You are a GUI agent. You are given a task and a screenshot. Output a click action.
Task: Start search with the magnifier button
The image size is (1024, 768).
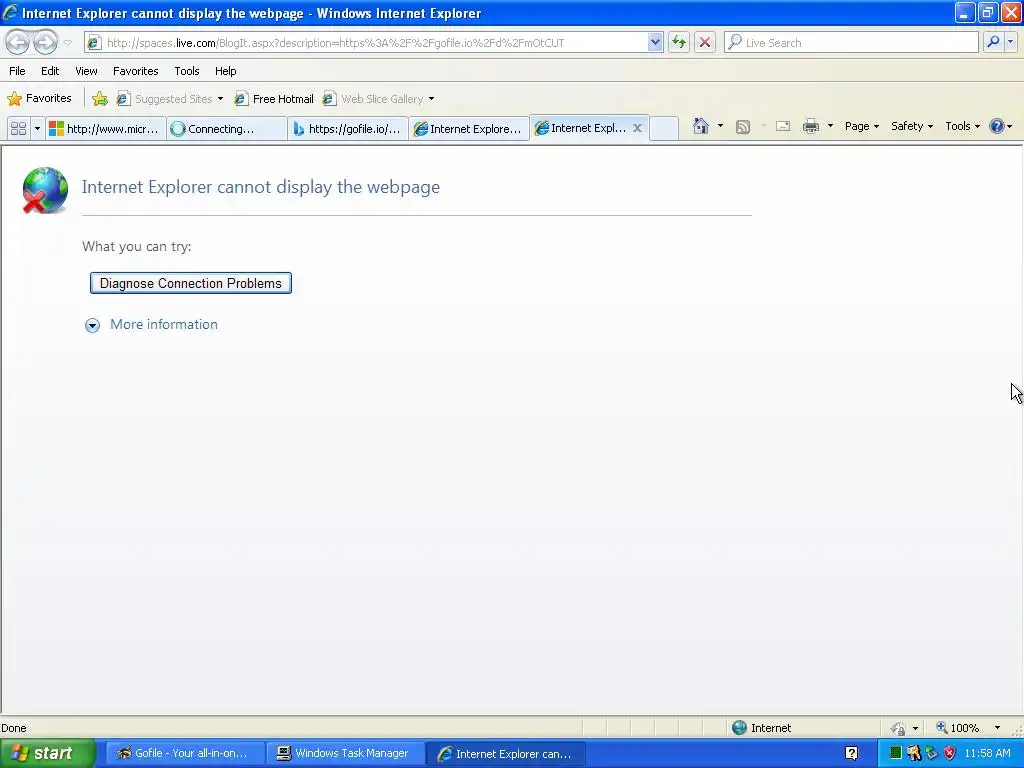coord(993,42)
